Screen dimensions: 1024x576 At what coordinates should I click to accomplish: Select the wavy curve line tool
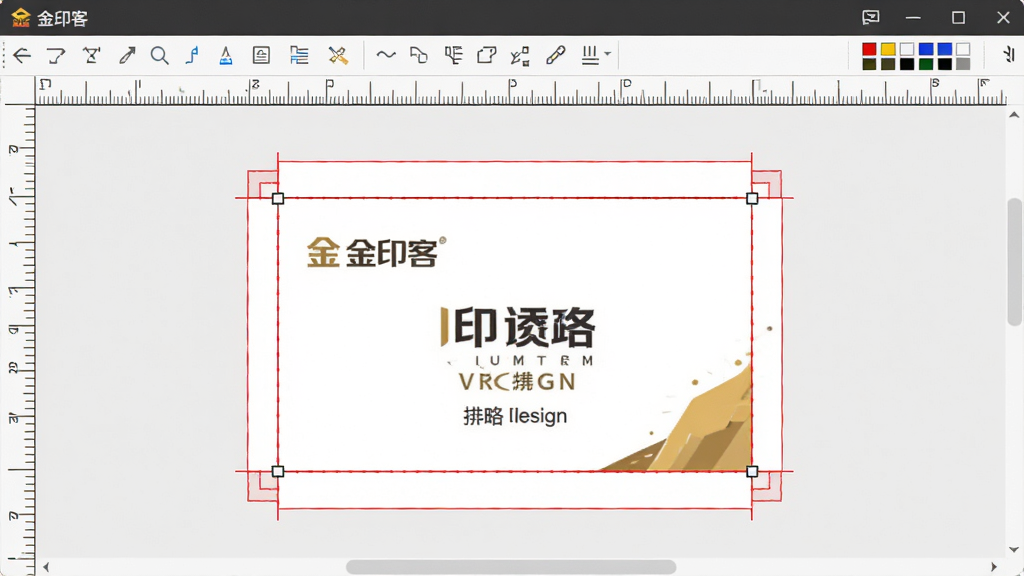coord(386,55)
